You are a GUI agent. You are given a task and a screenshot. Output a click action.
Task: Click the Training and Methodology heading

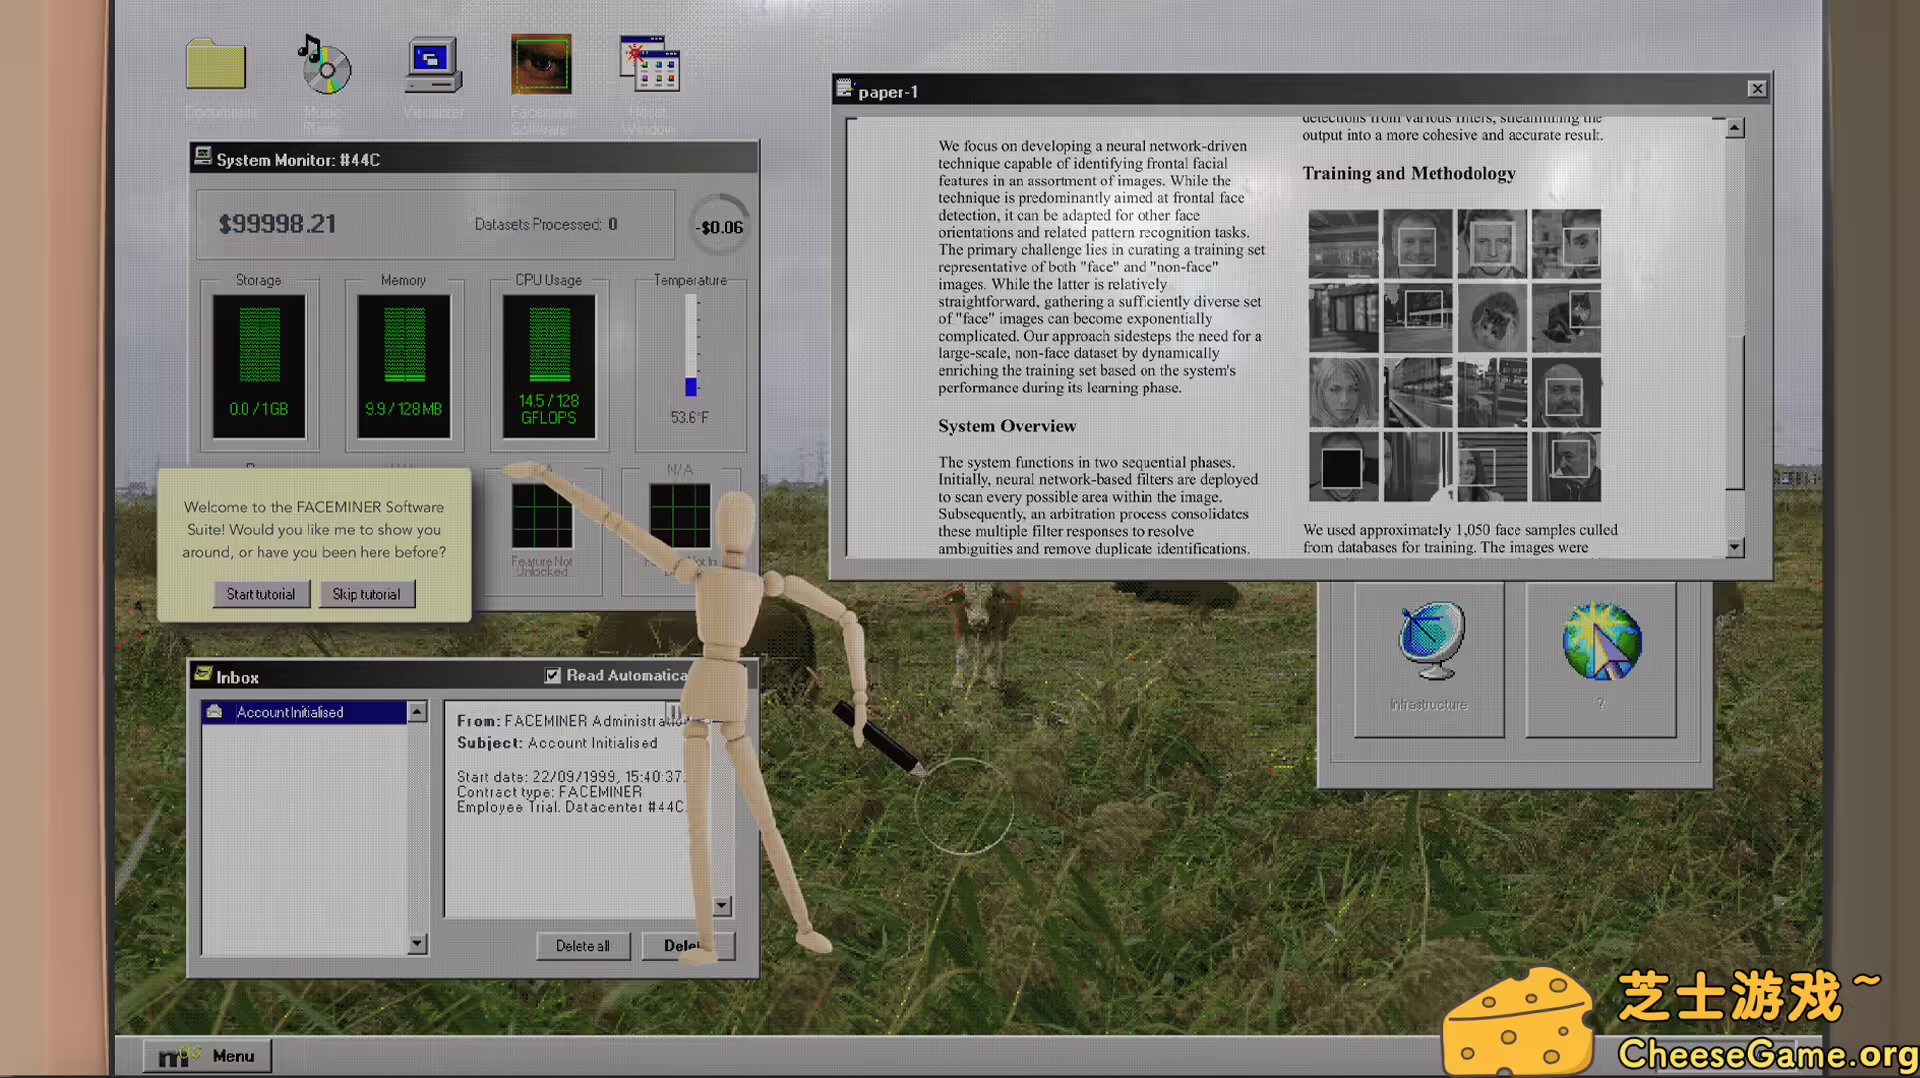click(1409, 173)
